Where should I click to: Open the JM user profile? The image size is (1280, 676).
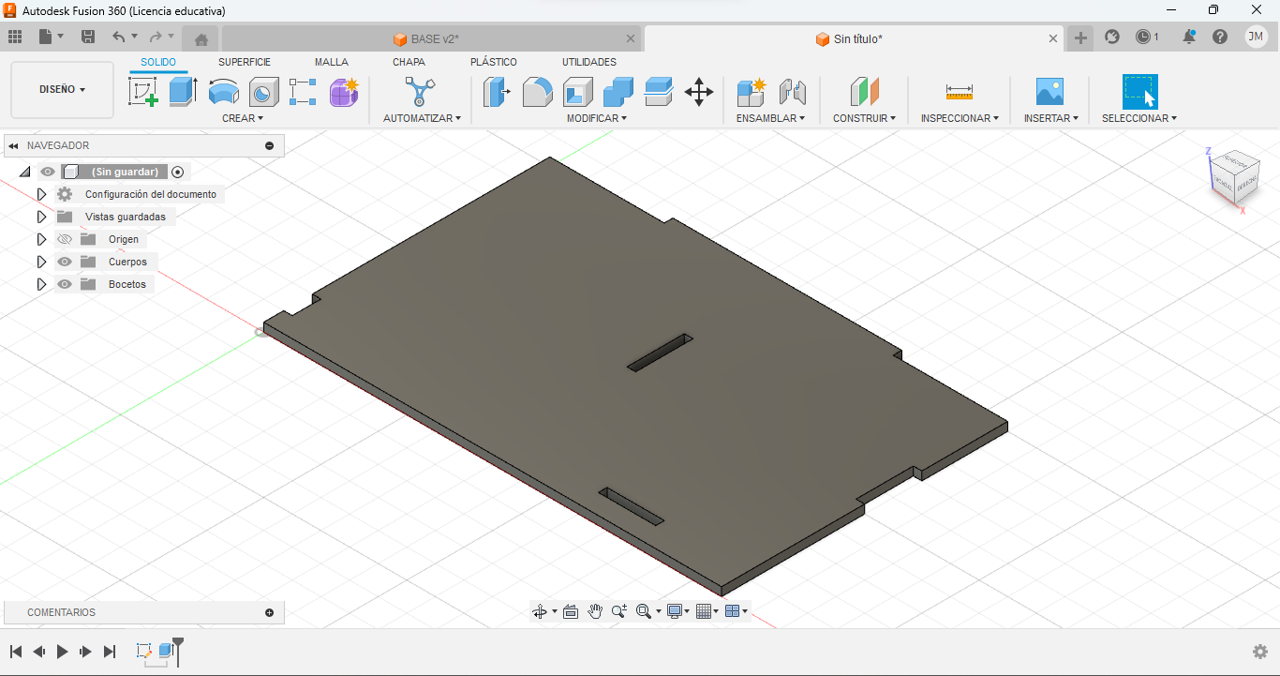pyautogui.click(x=1256, y=37)
